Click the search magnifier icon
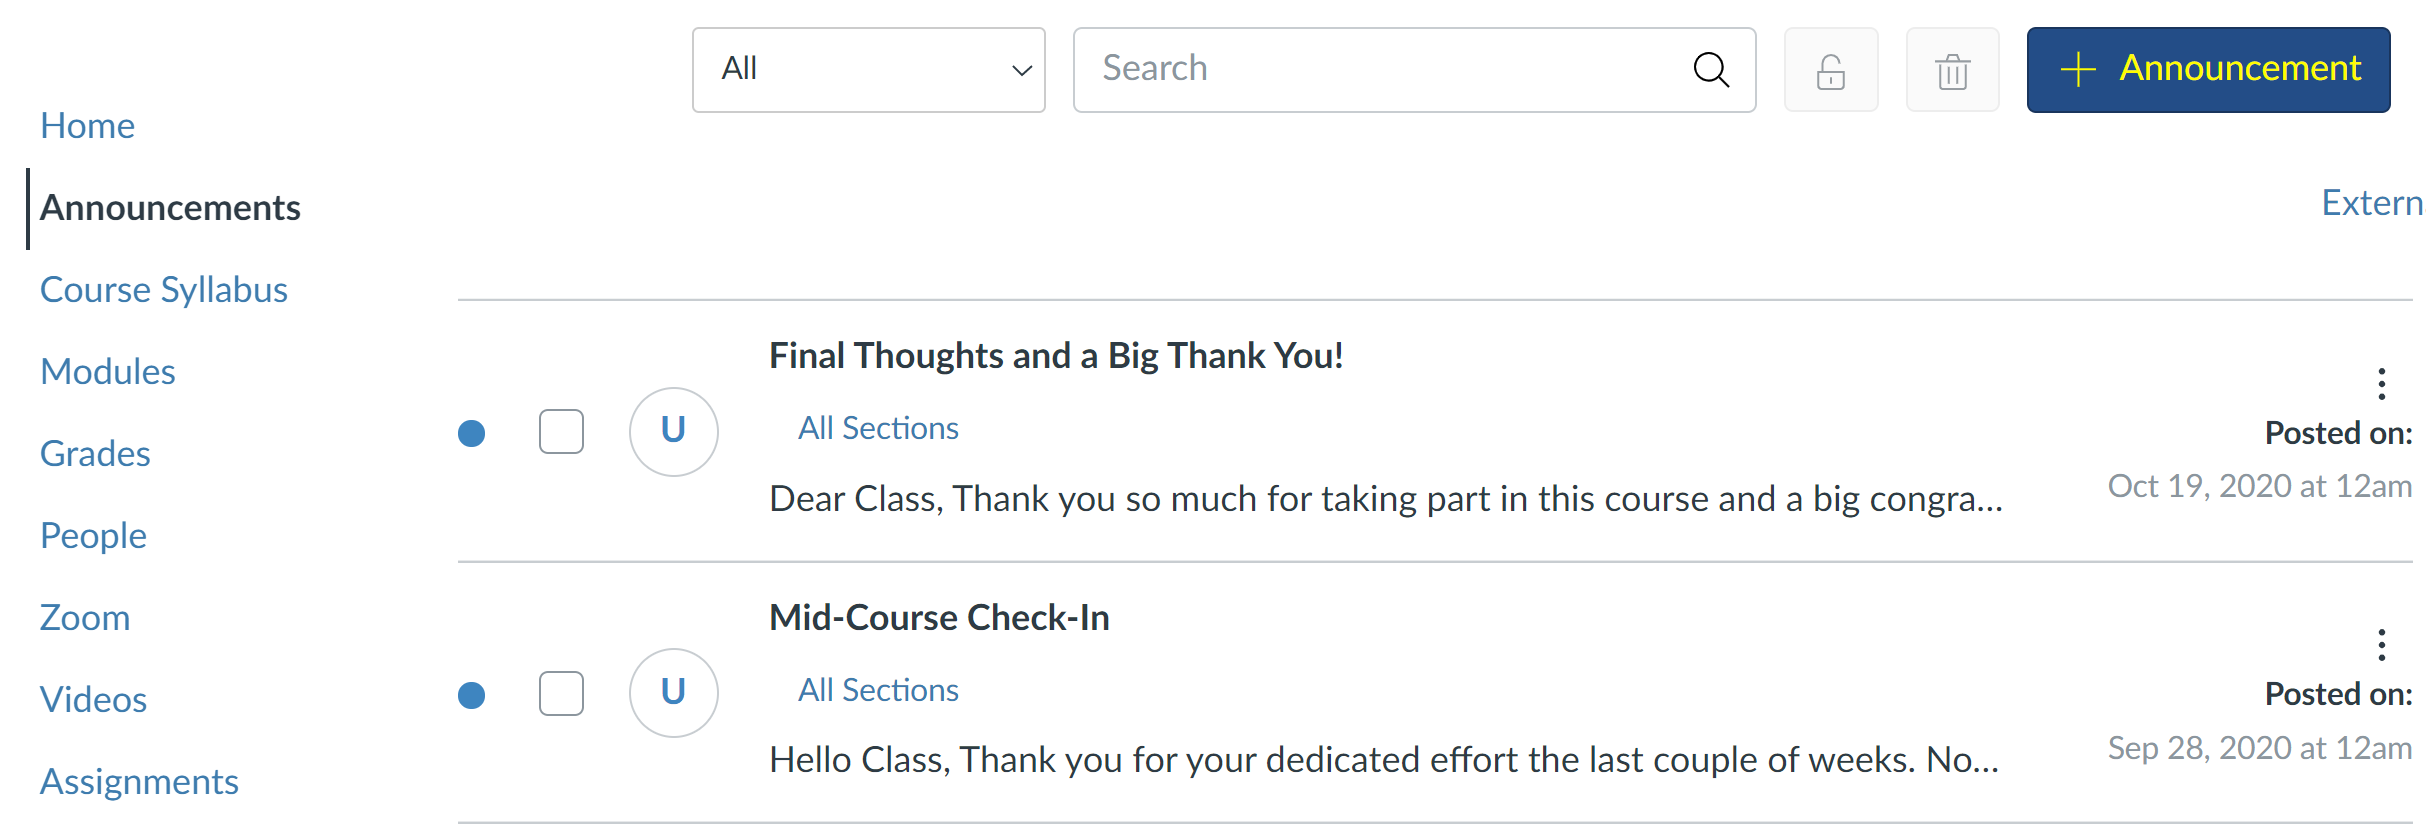Screen dimensions: 2426x835 click(1711, 69)
